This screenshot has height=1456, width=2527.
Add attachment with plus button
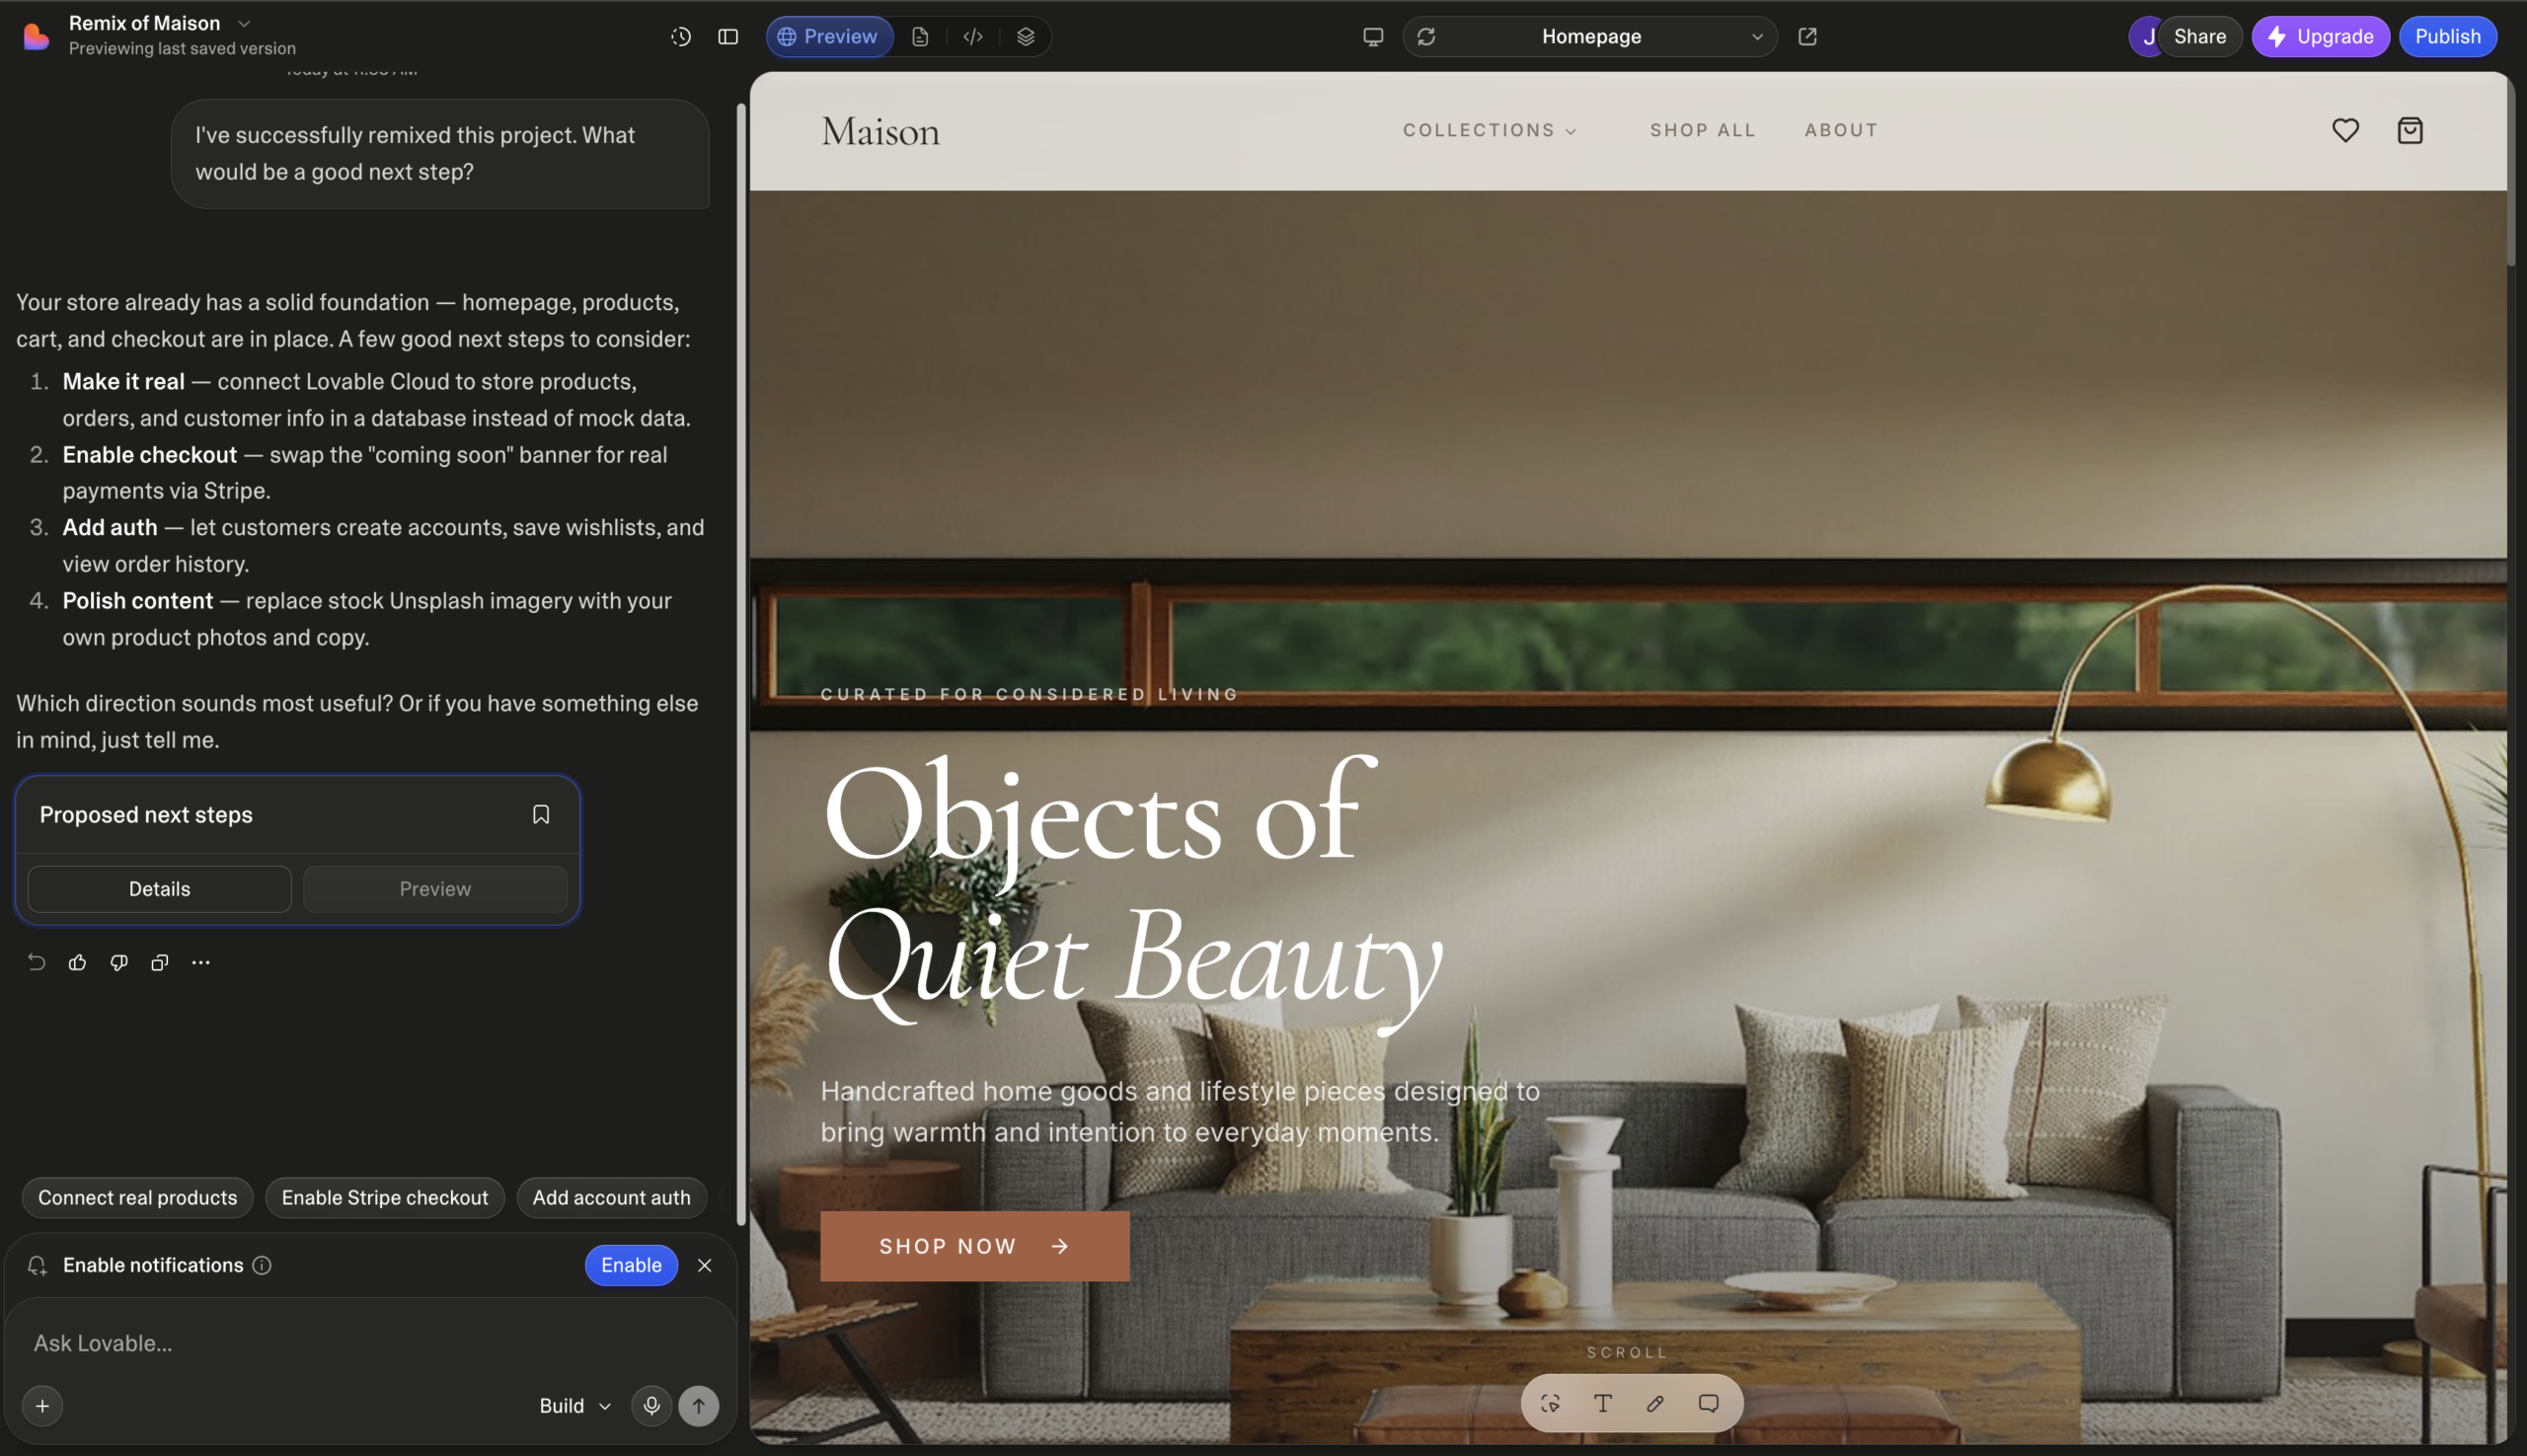coord(42,1405)
